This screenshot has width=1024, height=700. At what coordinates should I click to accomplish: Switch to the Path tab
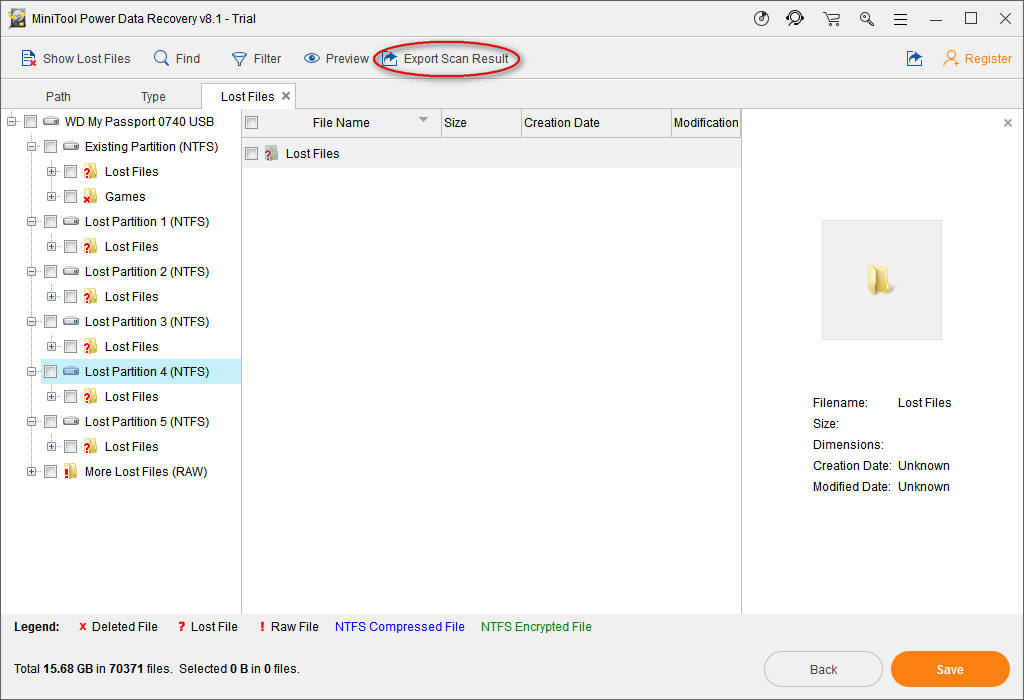(58, 97)
